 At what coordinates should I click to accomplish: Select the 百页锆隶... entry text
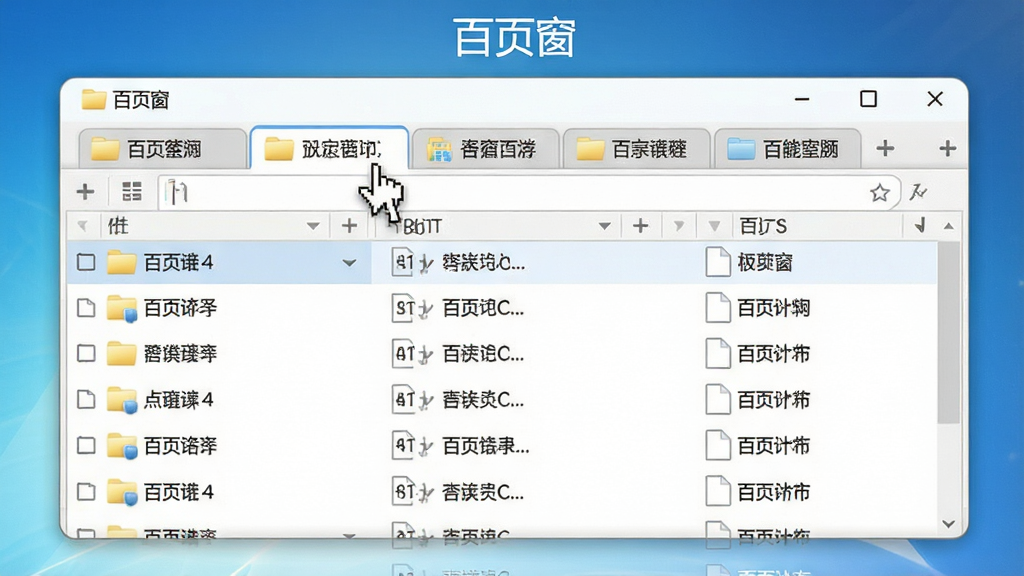pyautogui.click(x=486, y=446)
